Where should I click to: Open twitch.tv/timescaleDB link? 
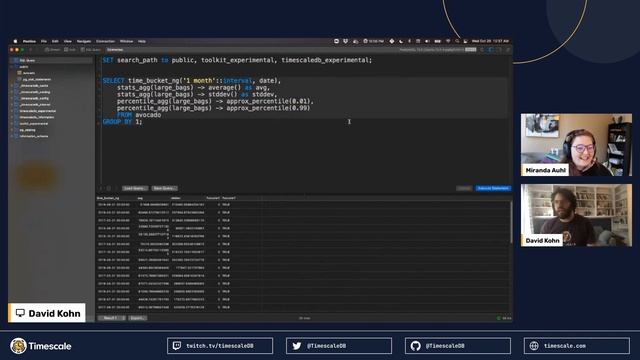(220, 346)
